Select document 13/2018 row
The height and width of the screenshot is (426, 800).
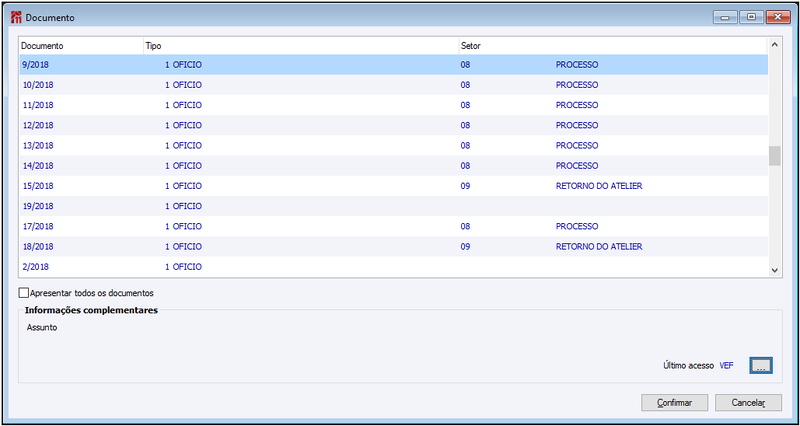393,145
